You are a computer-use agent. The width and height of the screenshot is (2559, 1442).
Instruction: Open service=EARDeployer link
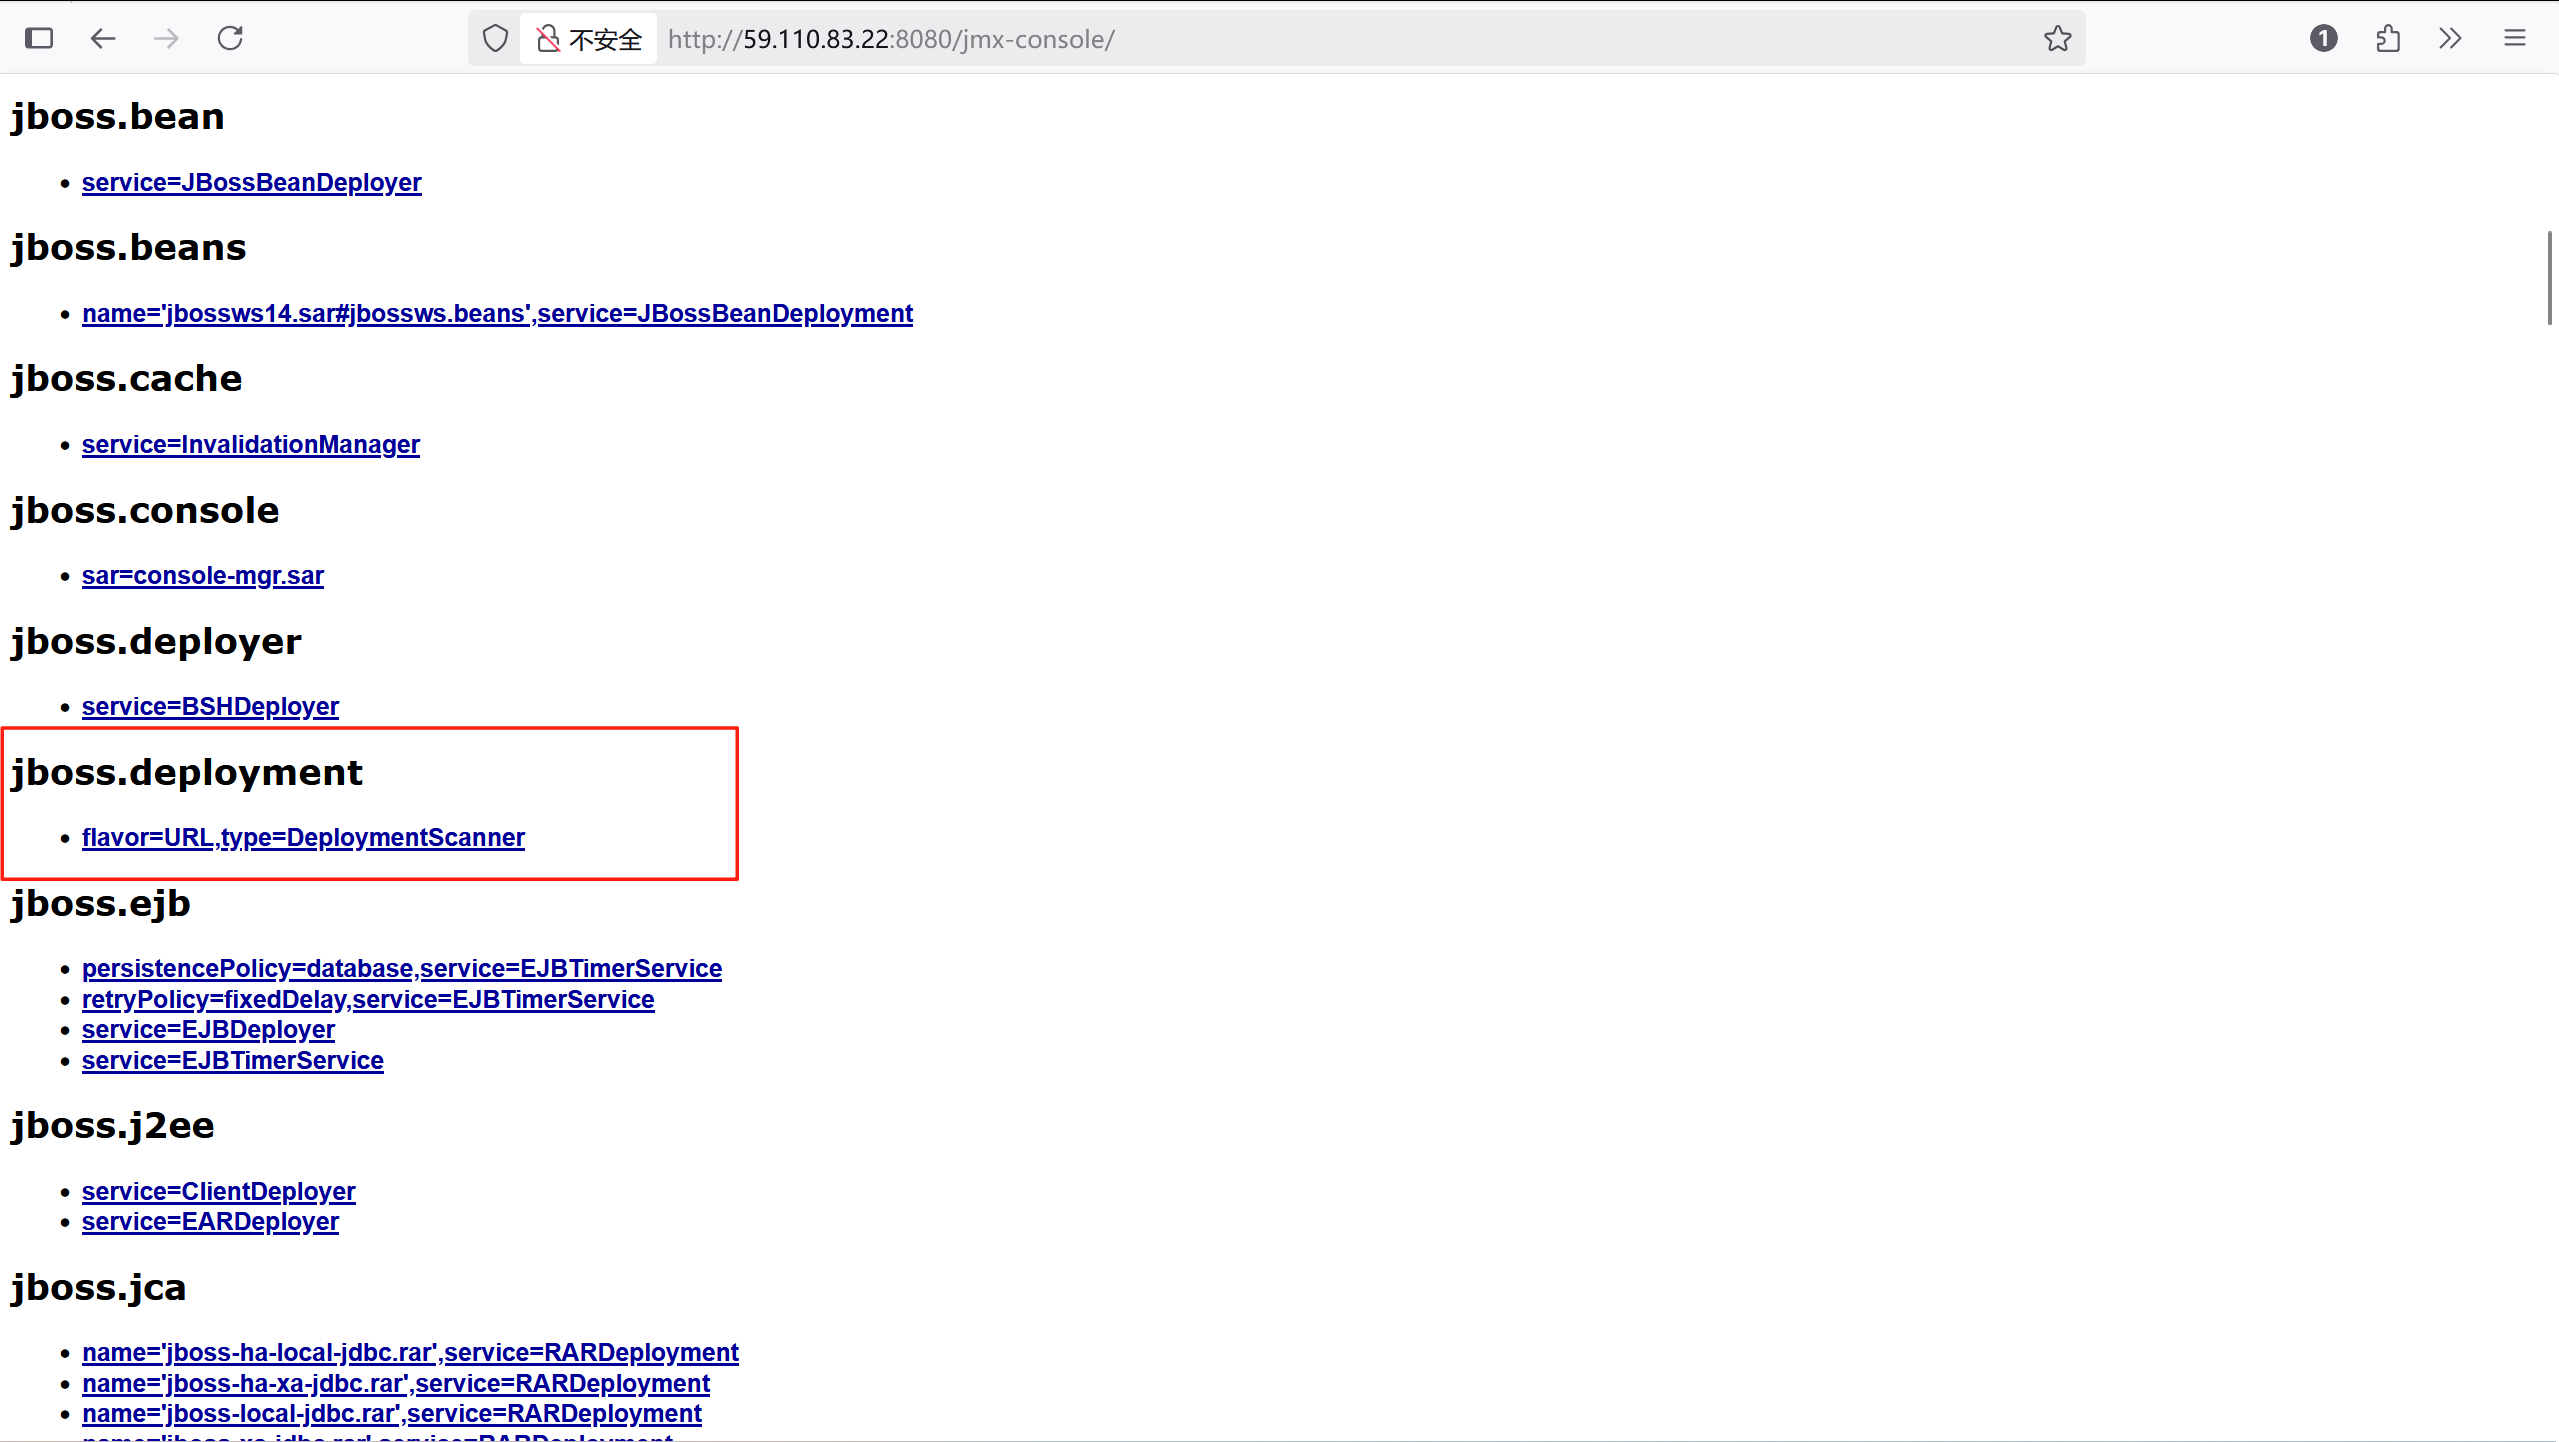[x=210, y=1222]
